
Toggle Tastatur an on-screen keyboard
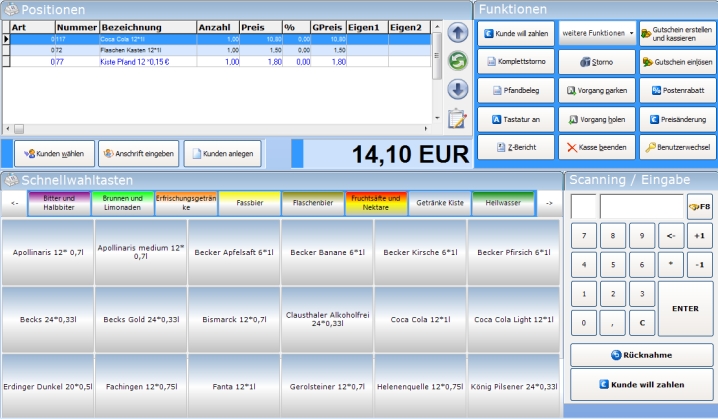[x=515, y=119]
